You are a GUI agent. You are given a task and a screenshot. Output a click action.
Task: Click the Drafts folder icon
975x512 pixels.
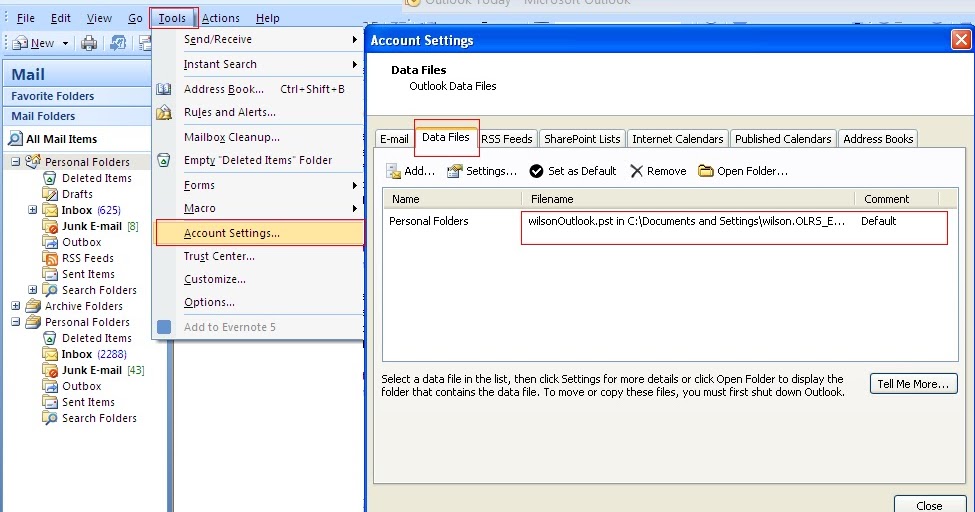pyautogui.click(x=50, y=194)
